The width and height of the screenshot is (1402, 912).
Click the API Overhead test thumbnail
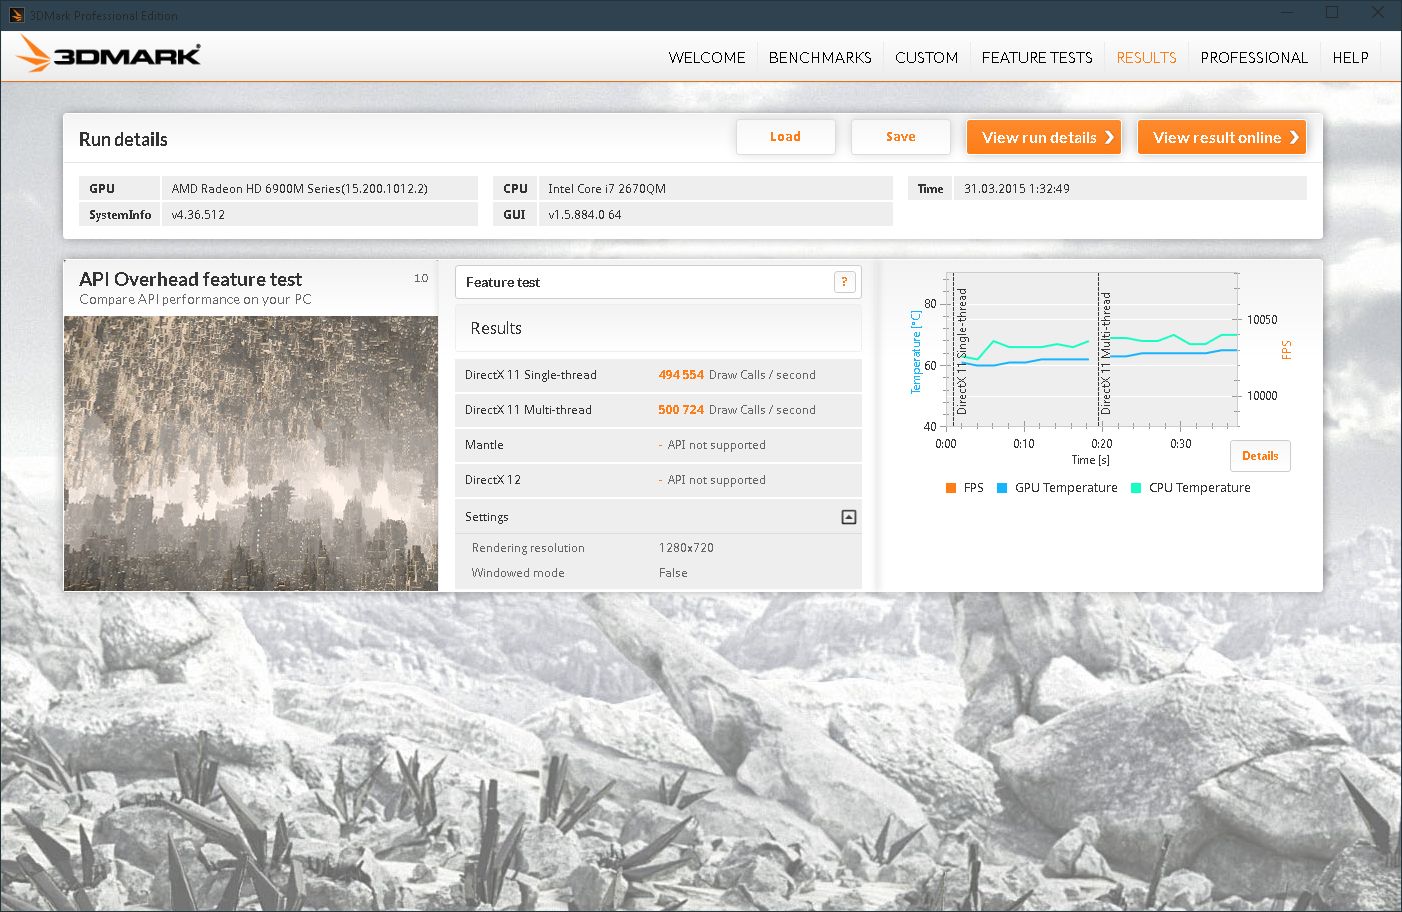pyautogui.click(x=251, y=453)
